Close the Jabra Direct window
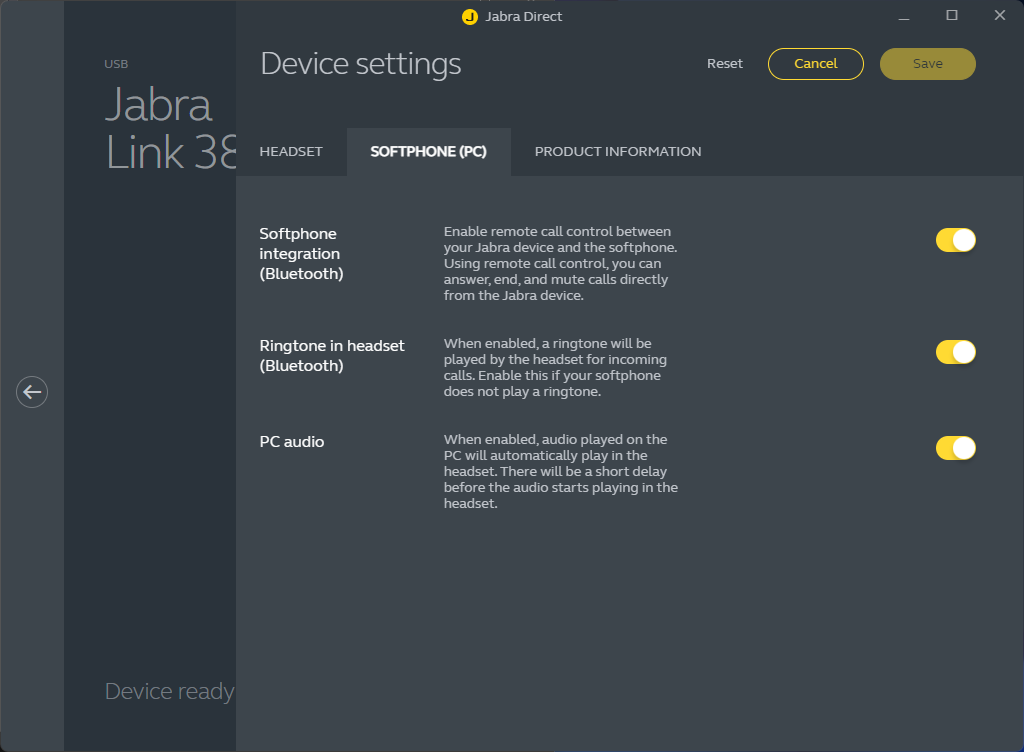Viewport: 1024px width, 752px height. pos(1000,16)
